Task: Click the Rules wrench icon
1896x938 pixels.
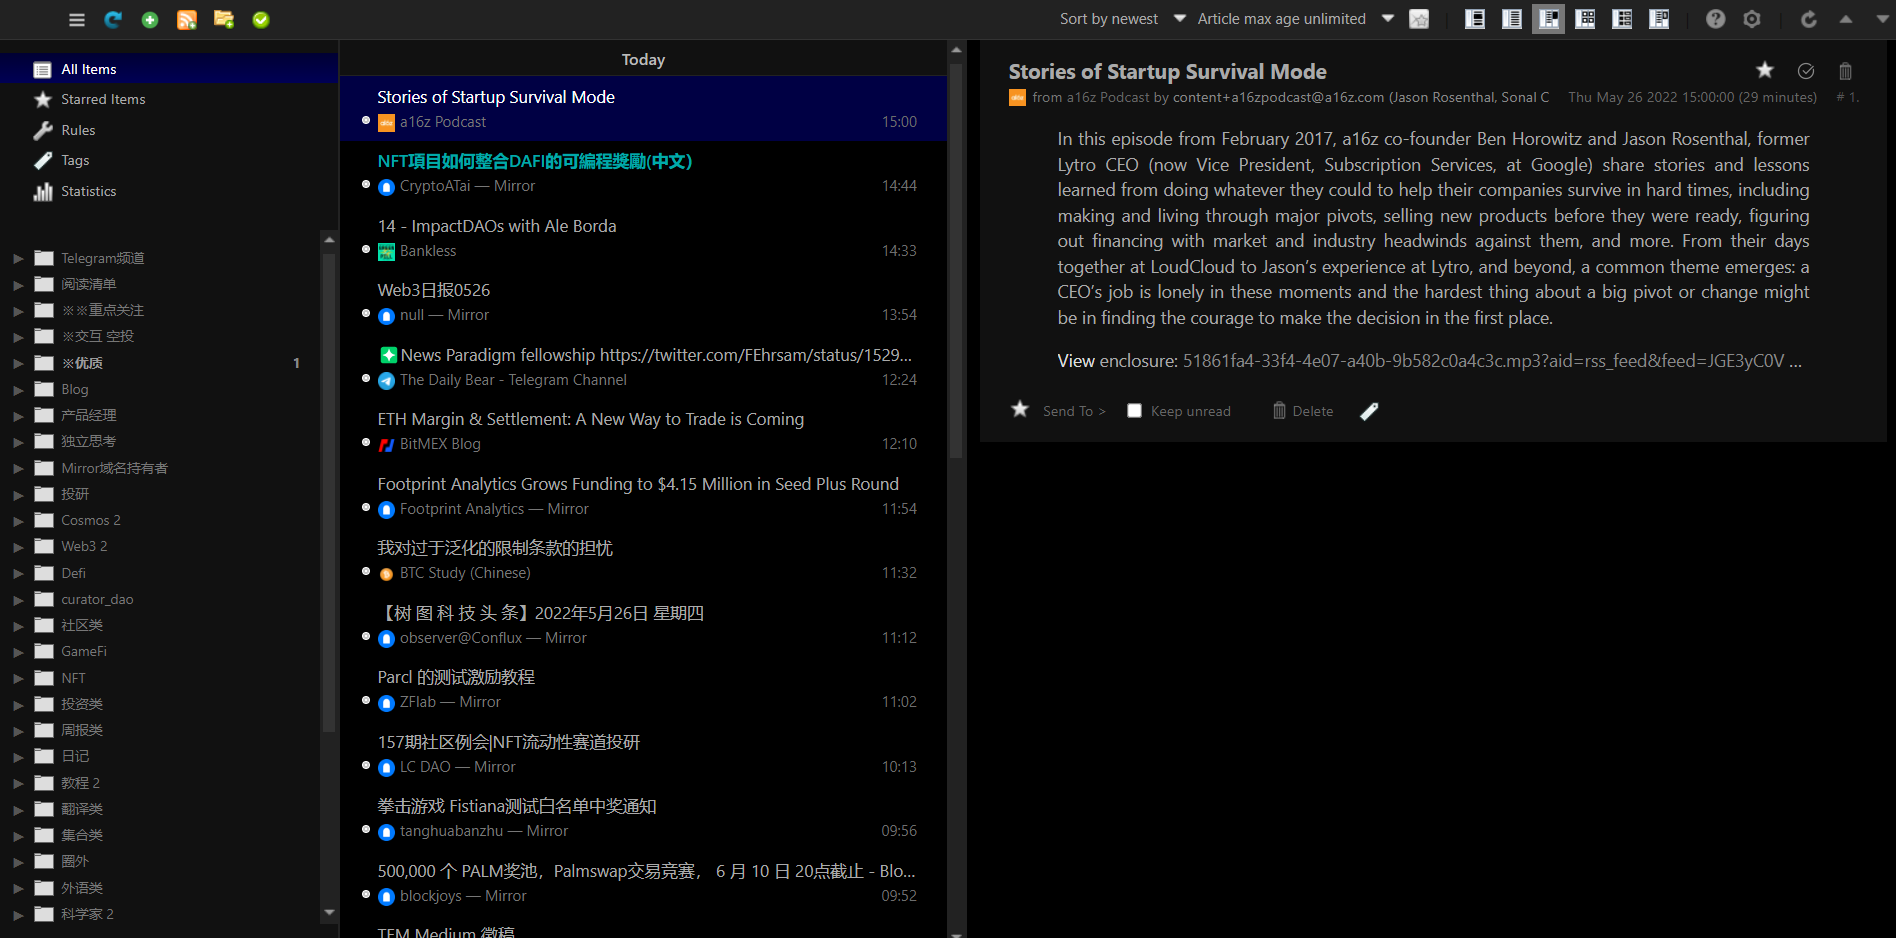Action: (43, 130)
